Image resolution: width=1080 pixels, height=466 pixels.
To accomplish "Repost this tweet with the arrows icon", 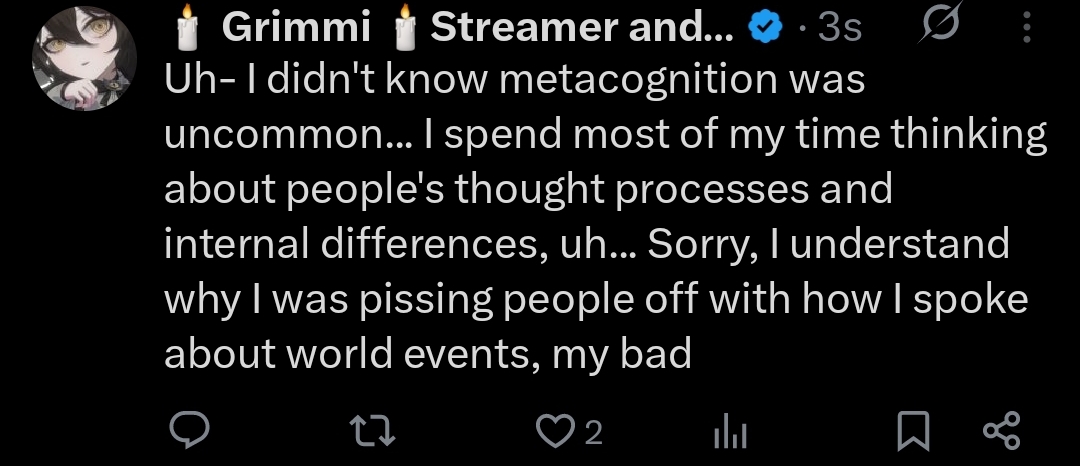I will (x=373, y=432).
